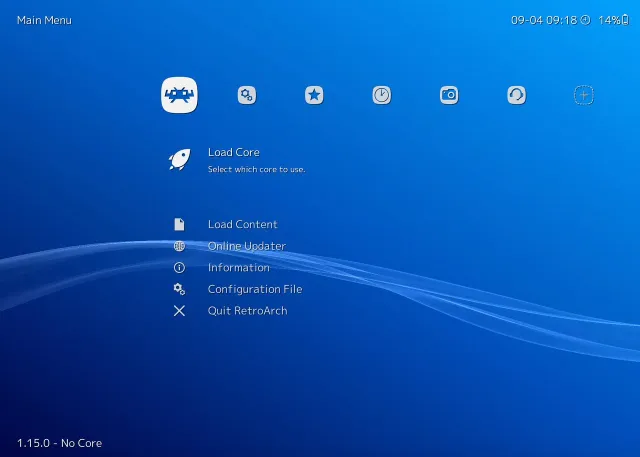The height and width of the screenshot is (457, 640).
Task: Select the Load Core menu entry
Action: pyautogui.click(x=234, y=152)
